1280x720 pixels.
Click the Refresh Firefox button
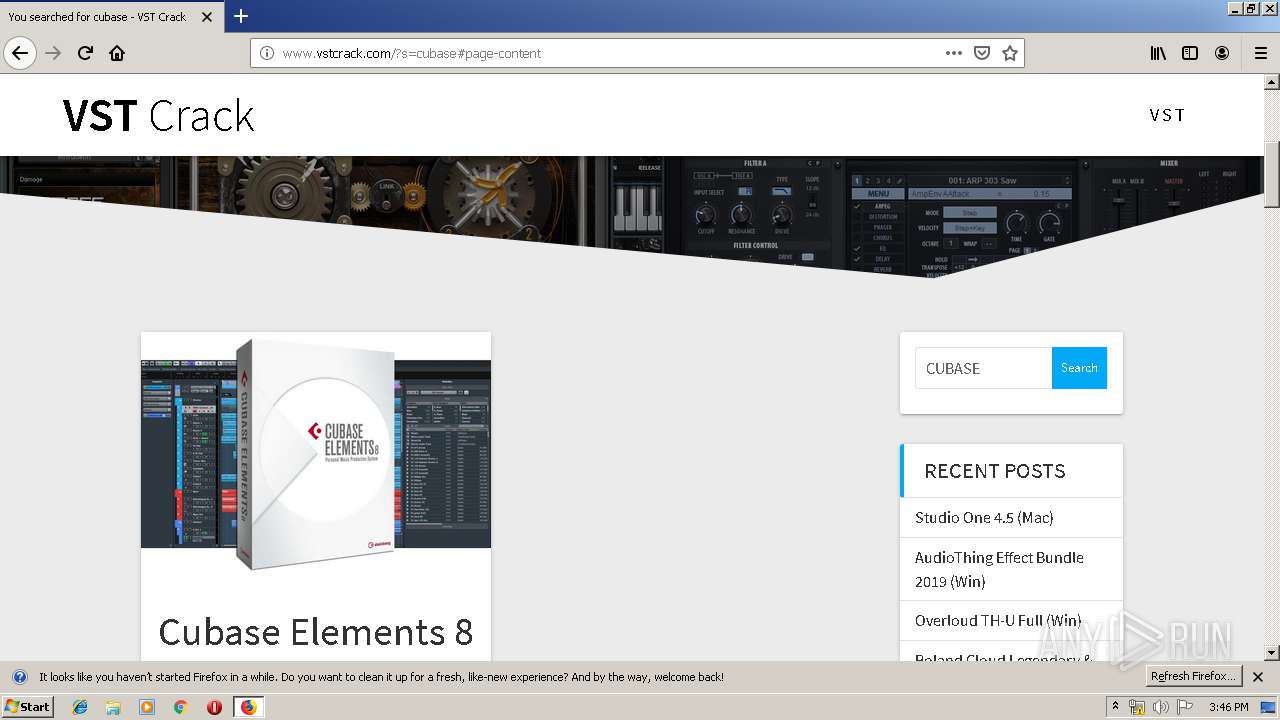click(x=1192, y=677)
